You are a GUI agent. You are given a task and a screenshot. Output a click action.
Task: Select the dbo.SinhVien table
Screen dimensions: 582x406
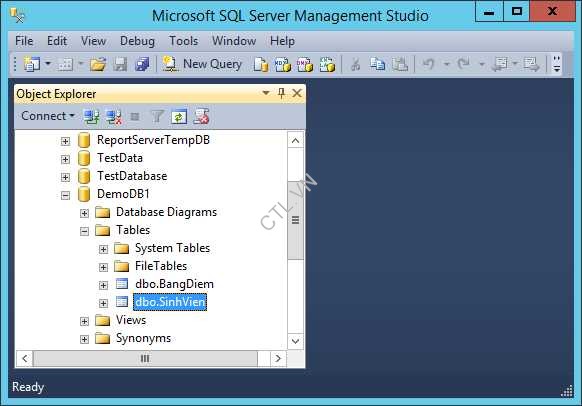170,302
